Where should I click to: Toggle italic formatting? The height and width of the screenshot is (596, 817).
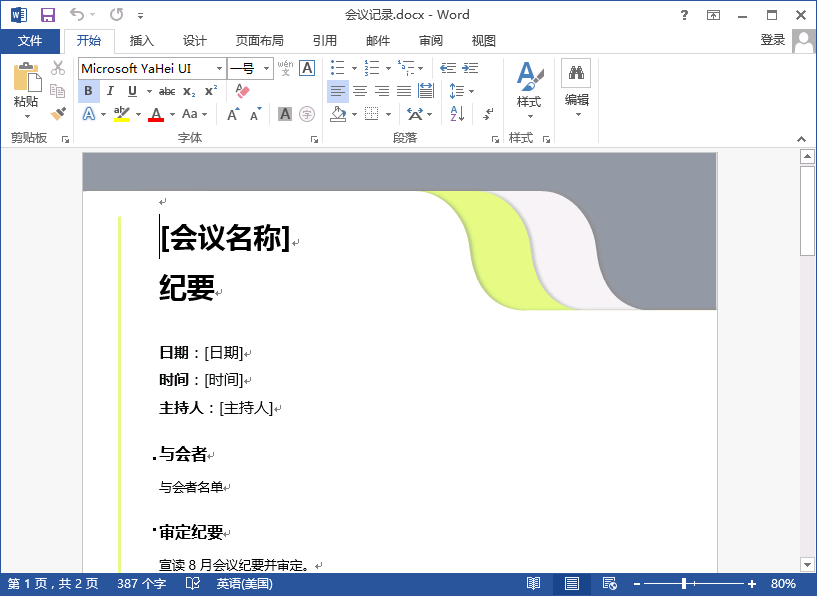point(110,91)
